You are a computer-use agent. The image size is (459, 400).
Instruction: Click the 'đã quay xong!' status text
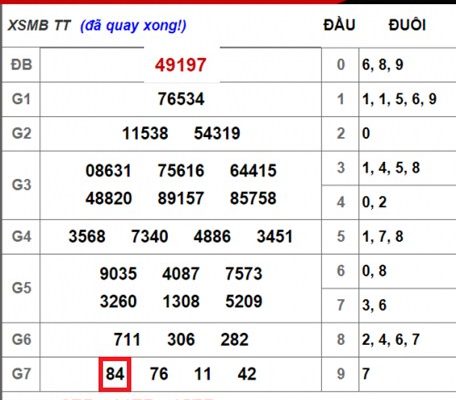coord(133,26)
